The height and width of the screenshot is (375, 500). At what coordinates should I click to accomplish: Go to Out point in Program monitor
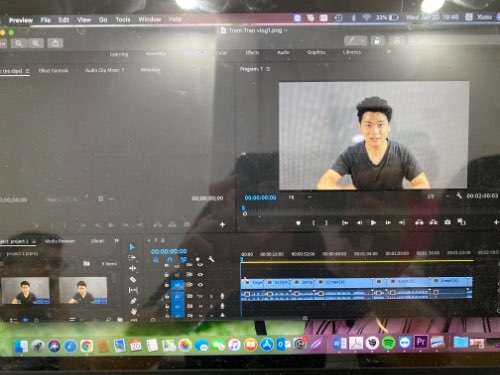click(x=402, y=223)
